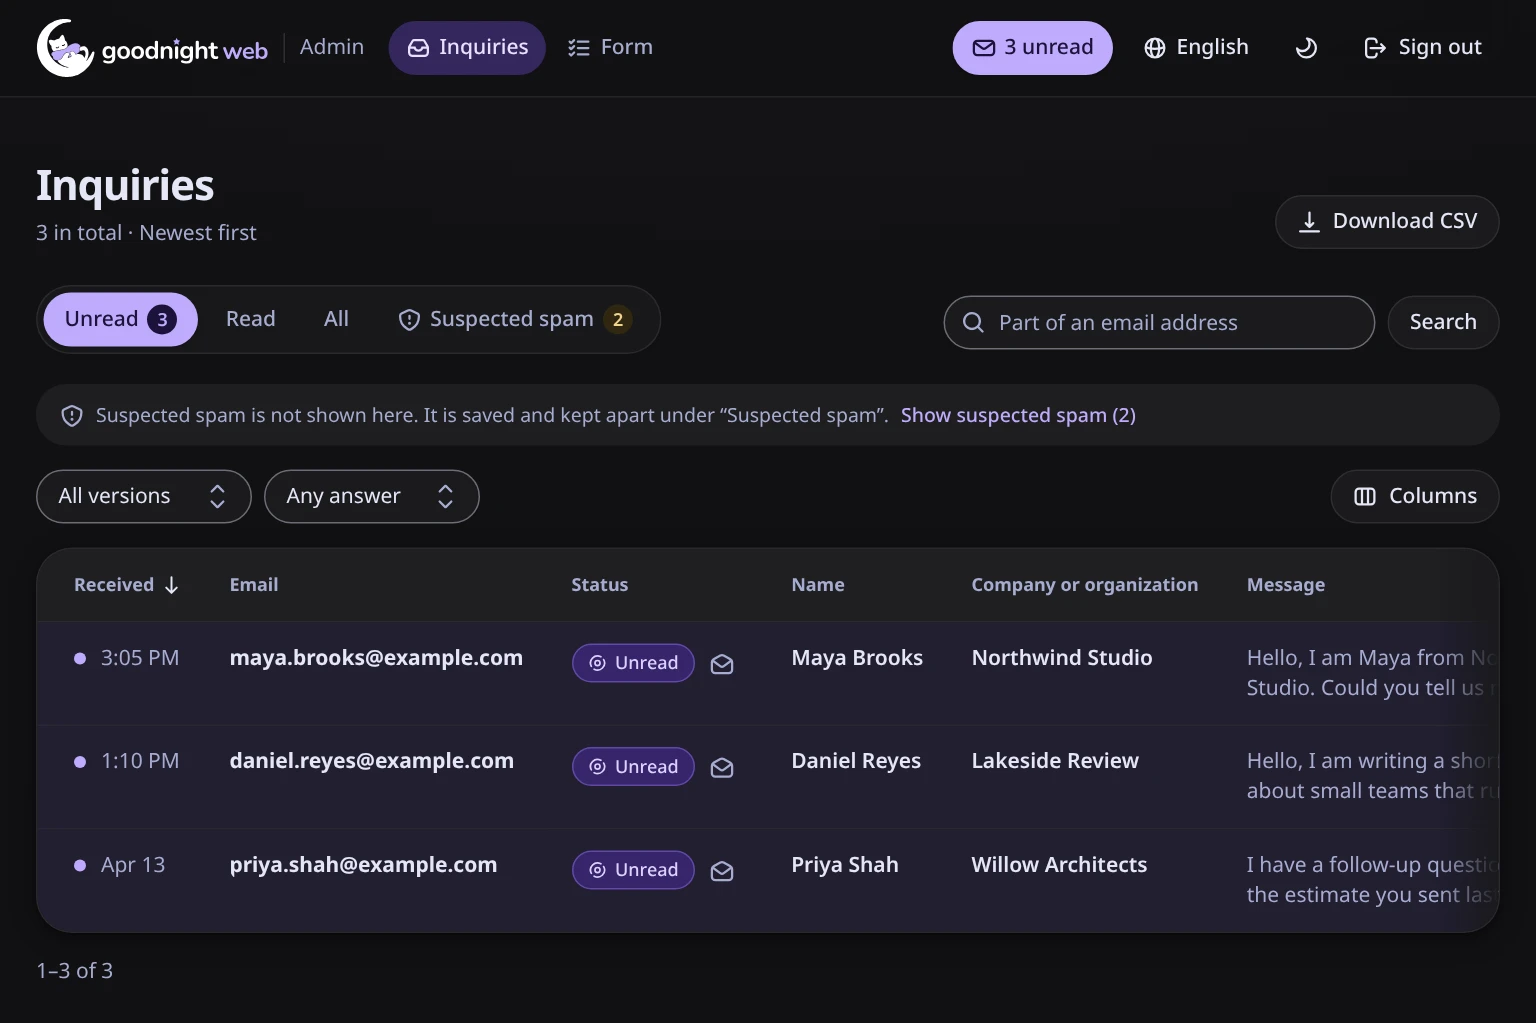Click Willow Architects cell

pyautogui.click(x=1059, y=865)
